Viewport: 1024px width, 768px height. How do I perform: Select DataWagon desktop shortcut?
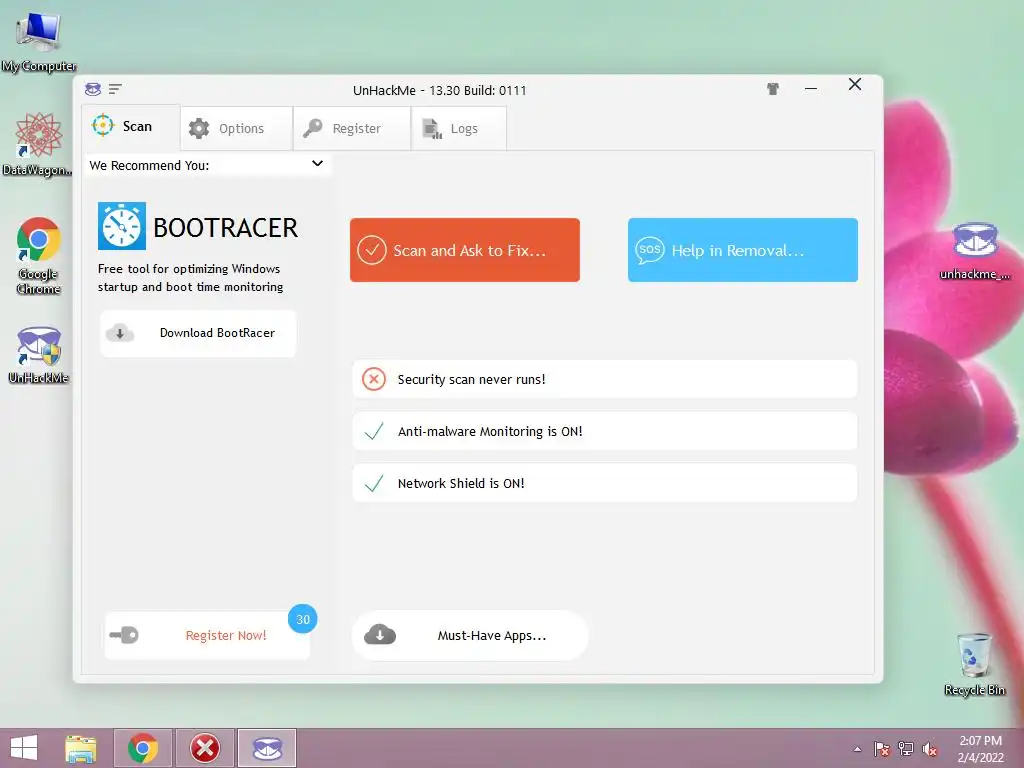(38, 145)
